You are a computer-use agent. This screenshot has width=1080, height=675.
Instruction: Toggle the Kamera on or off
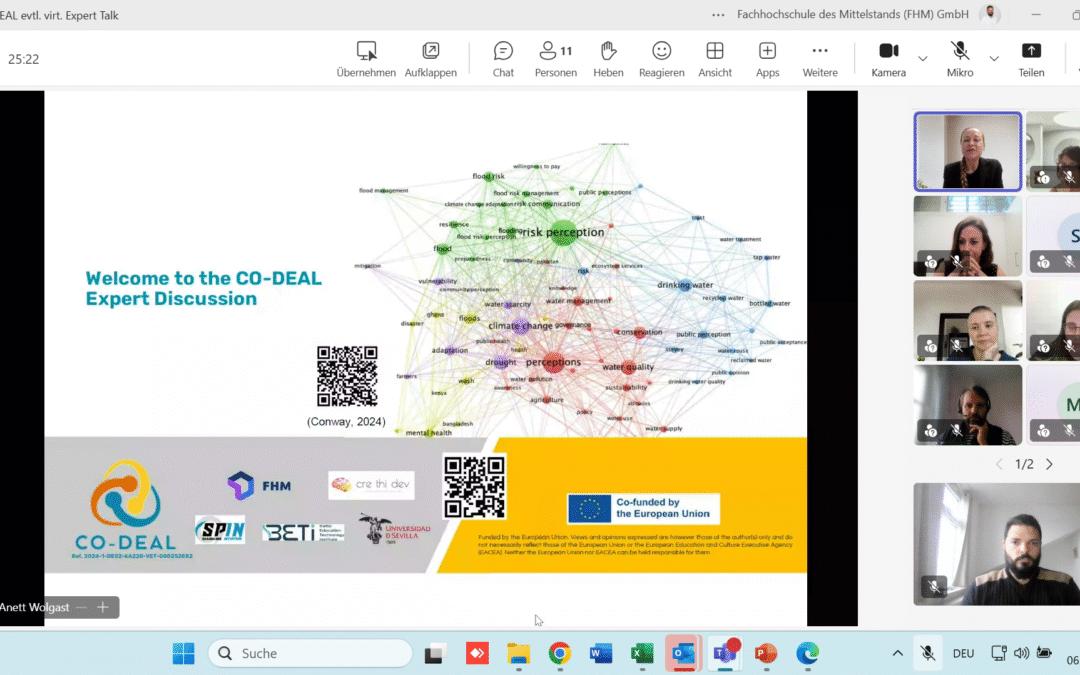pyautogui.click(x=888, y=59)
